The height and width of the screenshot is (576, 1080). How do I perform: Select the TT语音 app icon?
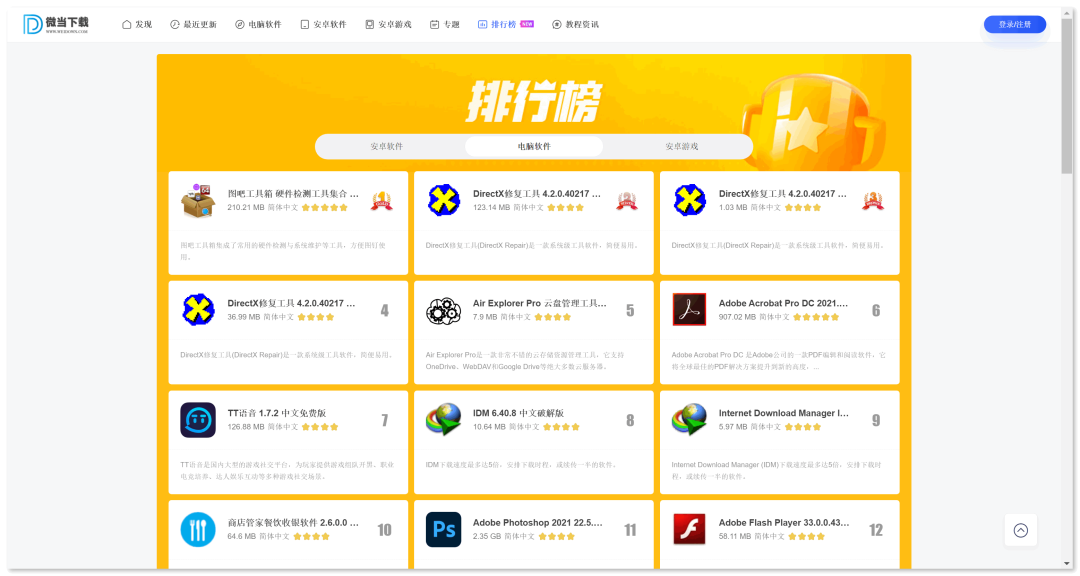click(197, 419)
